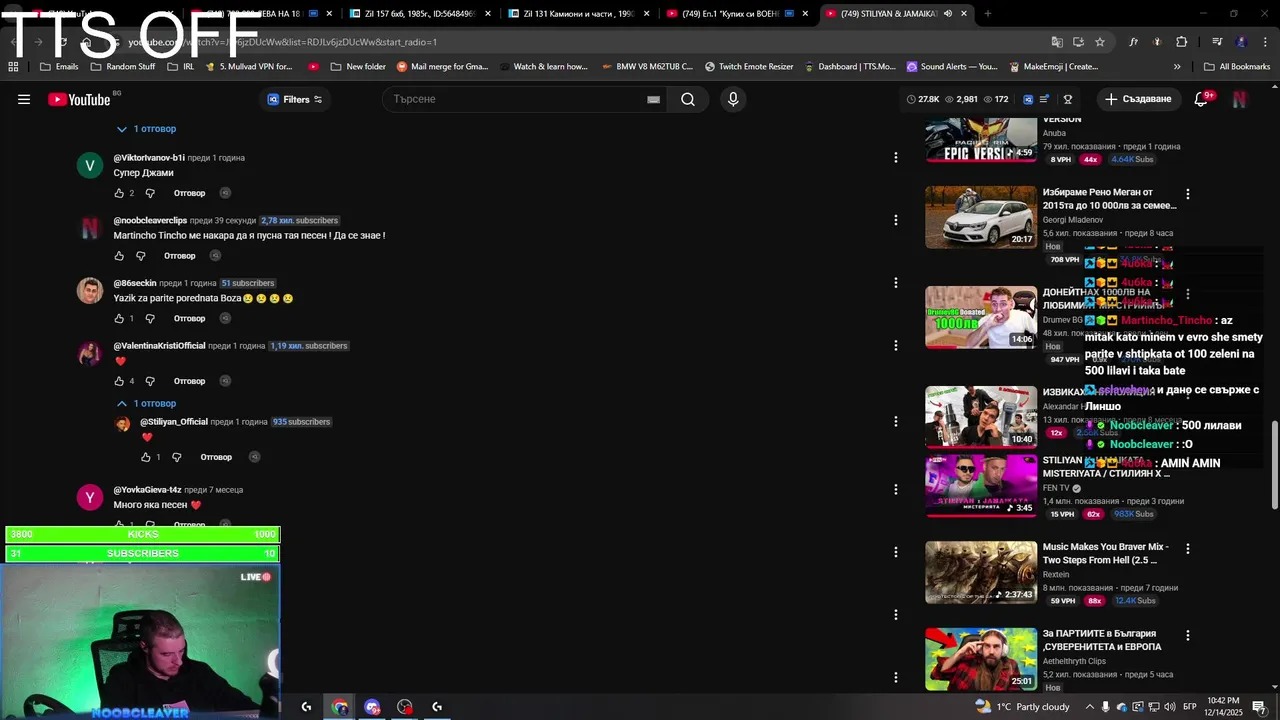Open YouTube notifications bell
This screenshot has height=720, width=1280.
[x=1202, y=99]
